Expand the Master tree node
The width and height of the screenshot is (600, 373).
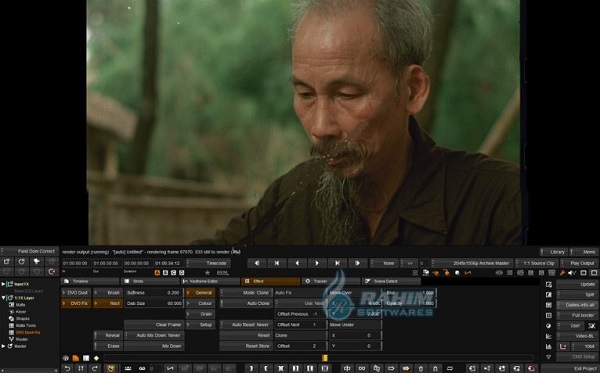(x=3, y=346)
